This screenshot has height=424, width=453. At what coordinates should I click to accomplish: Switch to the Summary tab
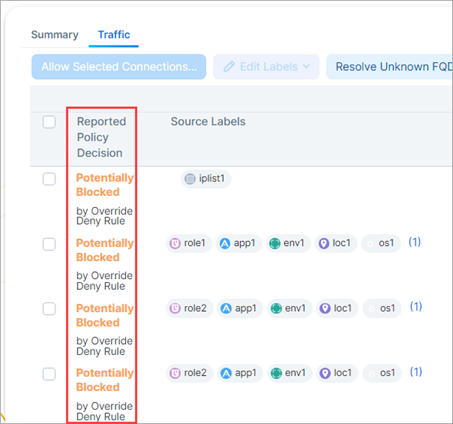(x=55, y=35)
